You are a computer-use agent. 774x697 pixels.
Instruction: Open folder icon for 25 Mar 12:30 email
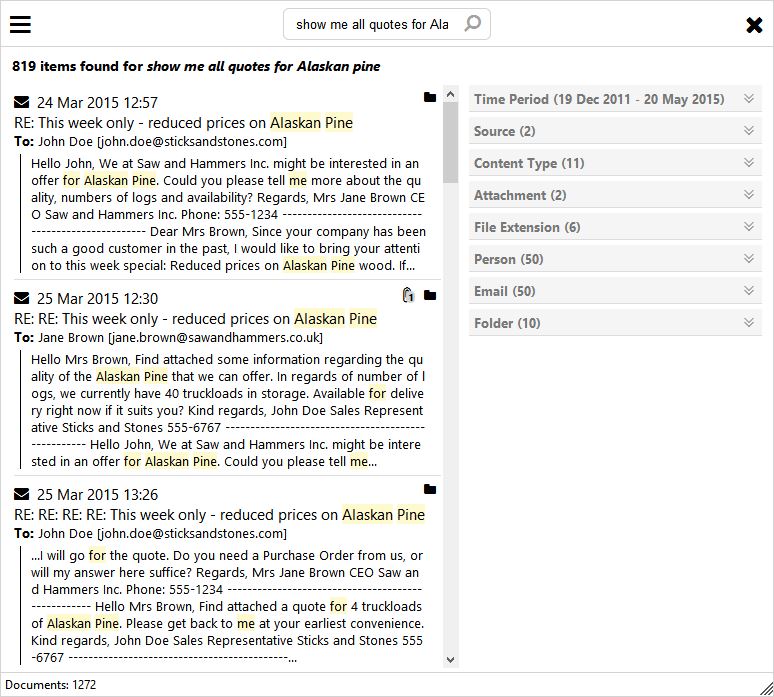[430, 295]
